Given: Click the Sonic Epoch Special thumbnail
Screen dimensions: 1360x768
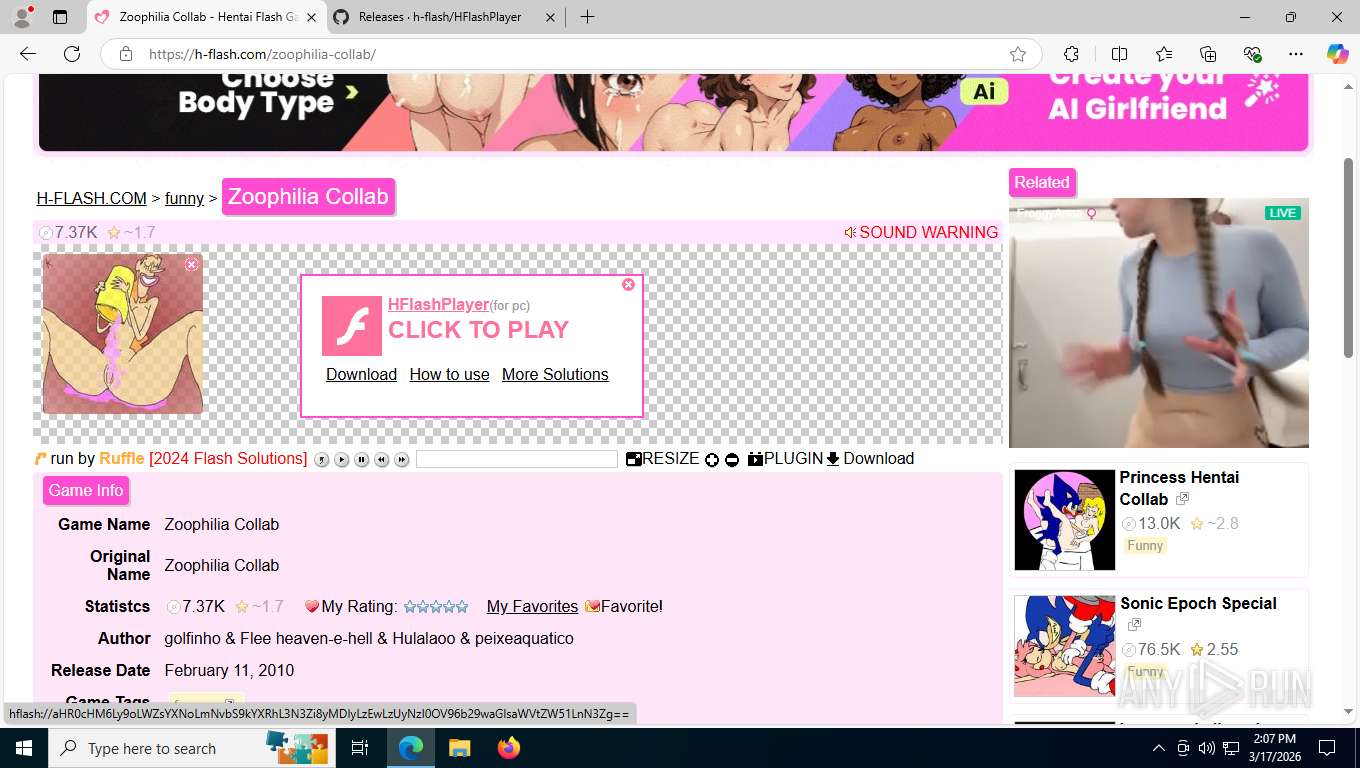Looking at the screenshot, I should click(1065, 646).
